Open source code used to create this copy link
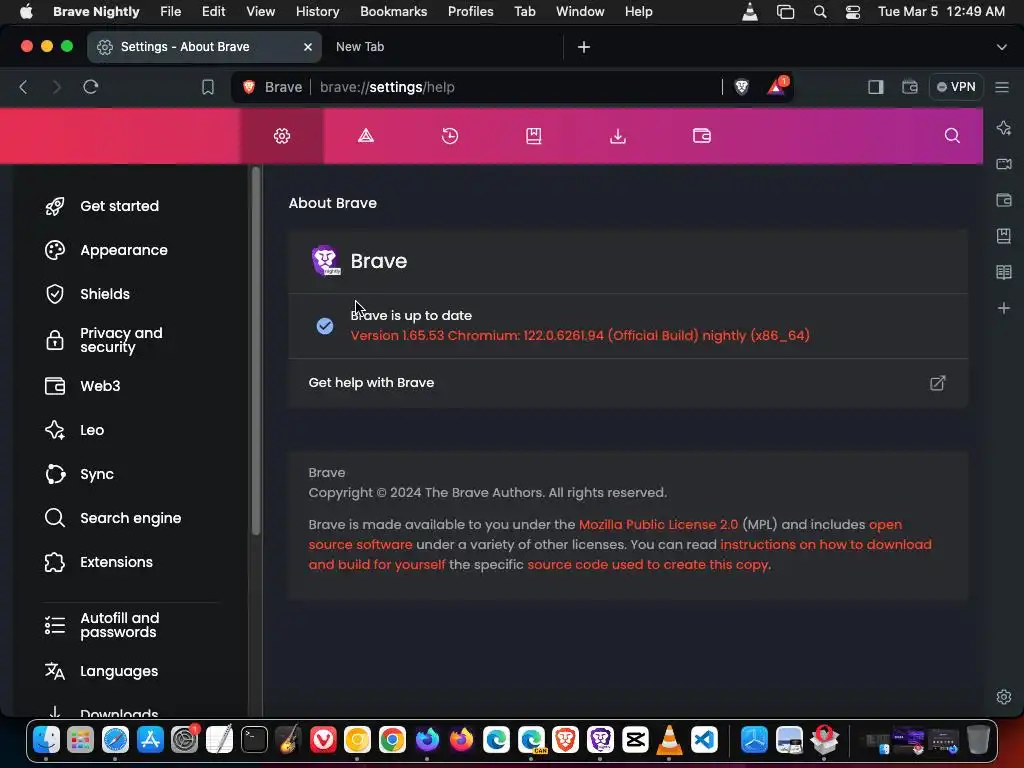Image resolution: width=1024 pixels, height=768 pixels. click(x=648, y=564)
